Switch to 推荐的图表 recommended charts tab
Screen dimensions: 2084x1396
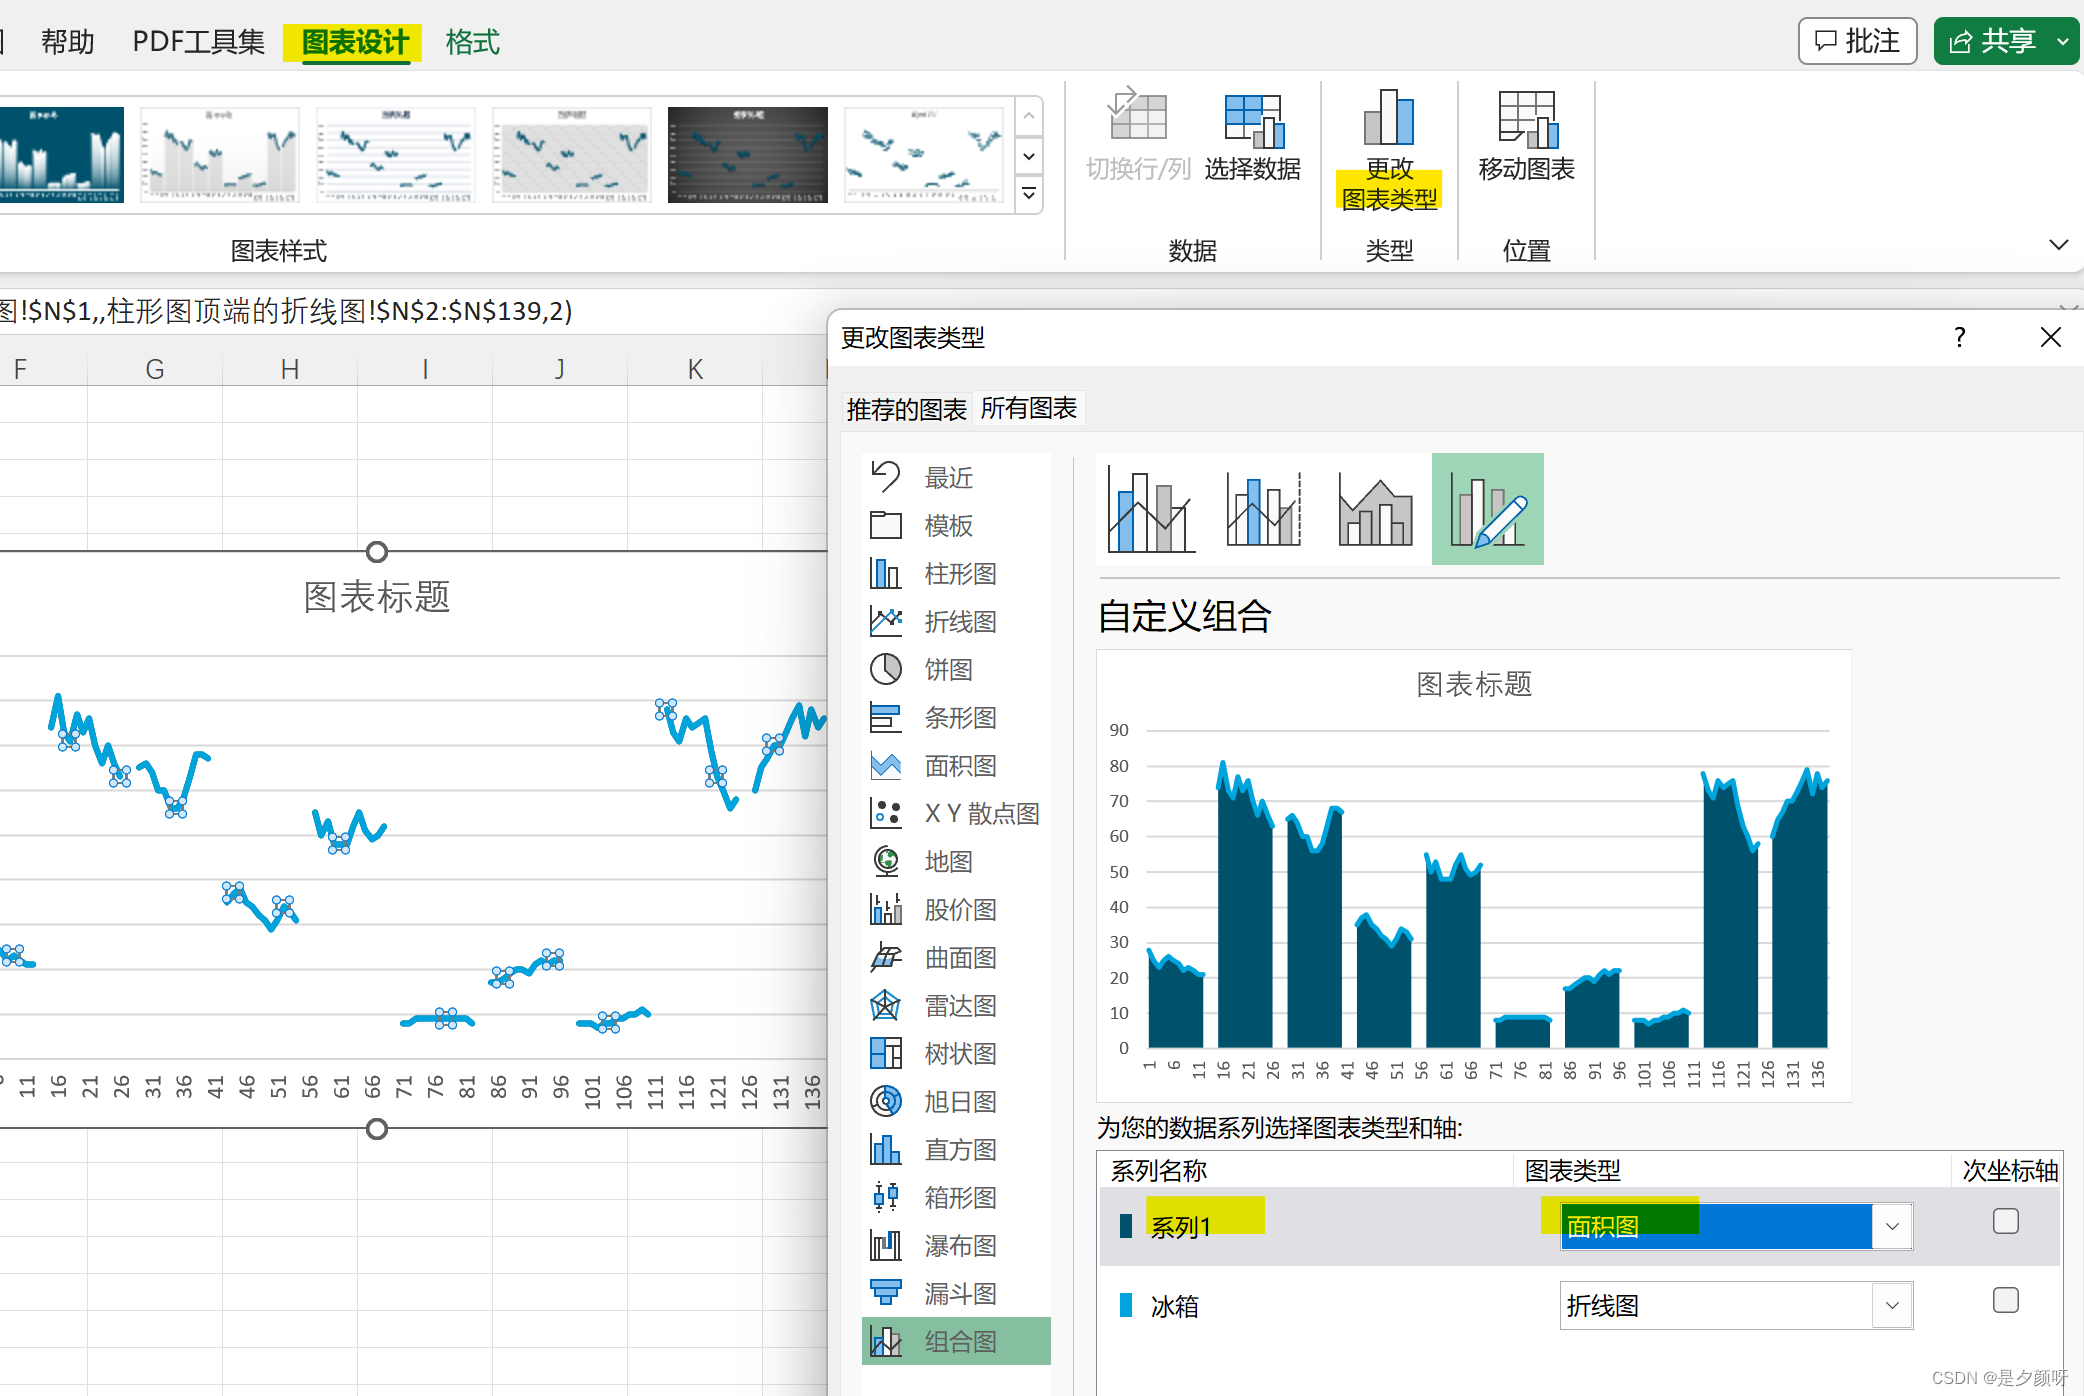(x=906, y=410)
